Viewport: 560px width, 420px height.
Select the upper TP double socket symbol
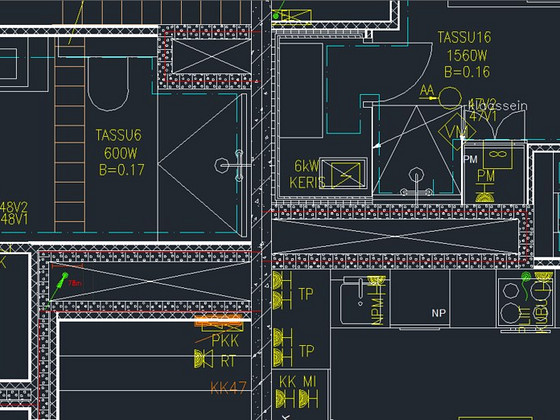pos(282,290)
